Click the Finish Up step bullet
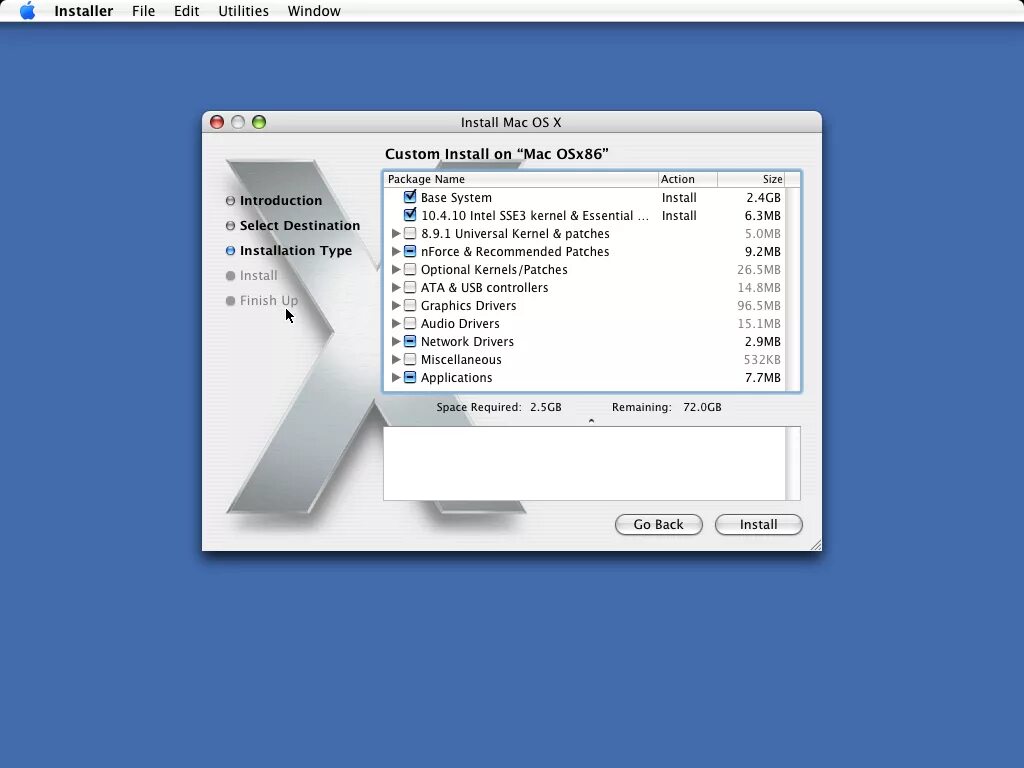The image size is (1024, 768). pyautogui.click(x=230, y=300)
